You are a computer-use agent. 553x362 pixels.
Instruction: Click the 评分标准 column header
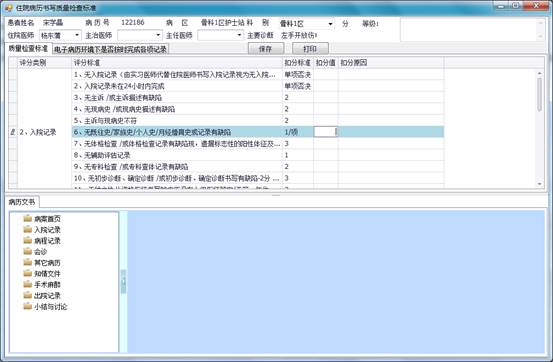click(x=177, y=63)
